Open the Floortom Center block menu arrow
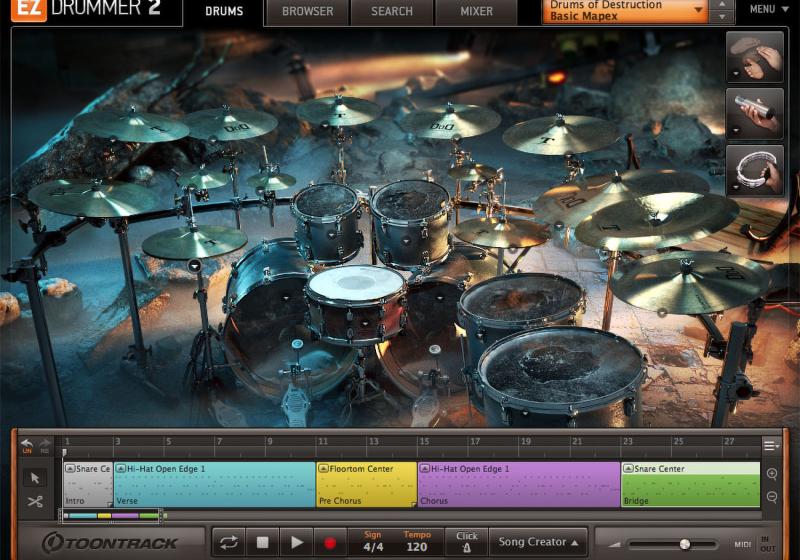Image resolution: width=800 pixels, height=560 pixels. 323,468
